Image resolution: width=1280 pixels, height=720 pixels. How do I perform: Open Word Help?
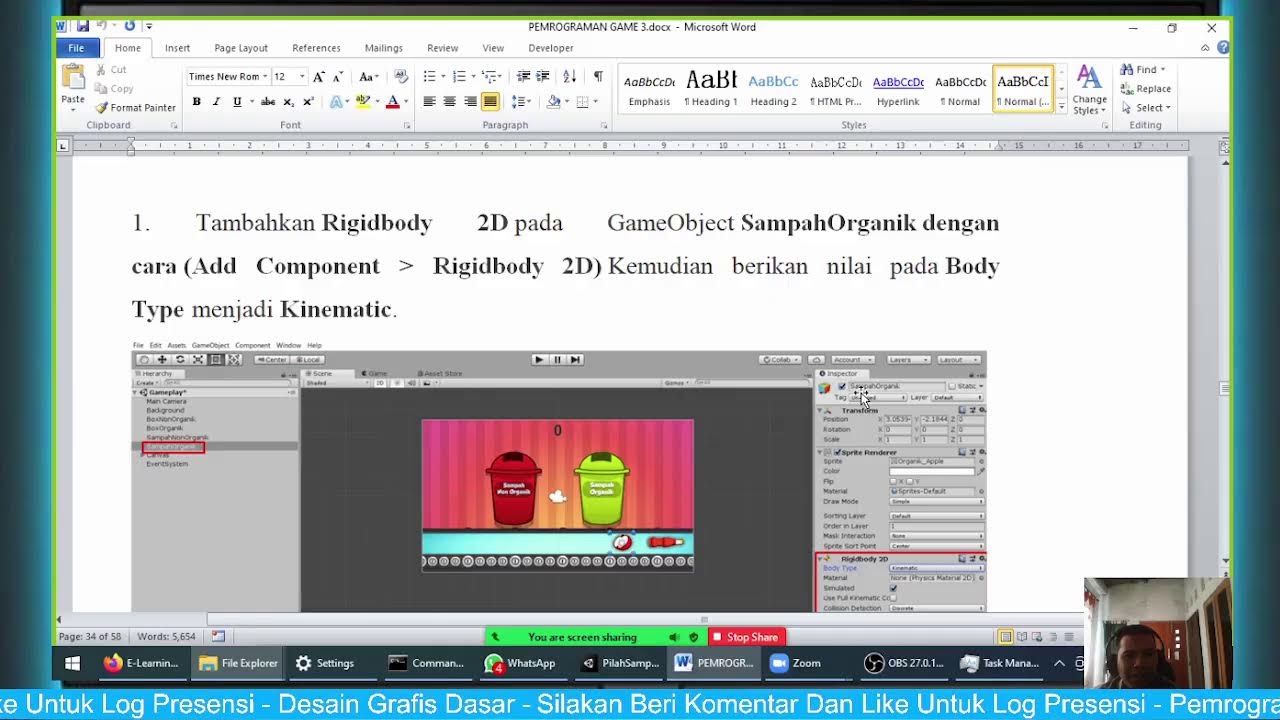[x=1223, y=48]
